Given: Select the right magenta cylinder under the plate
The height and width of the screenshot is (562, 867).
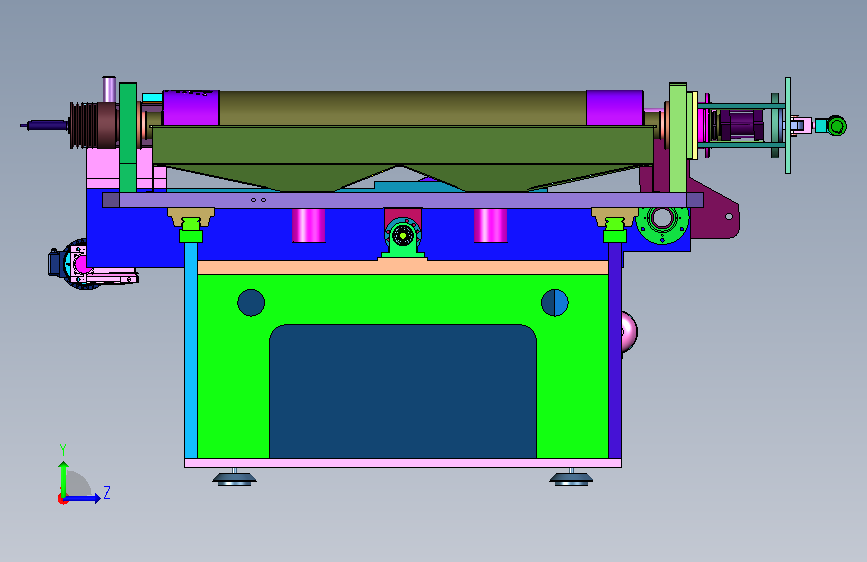Looking at the screenshot, I should tap(490, 226).
